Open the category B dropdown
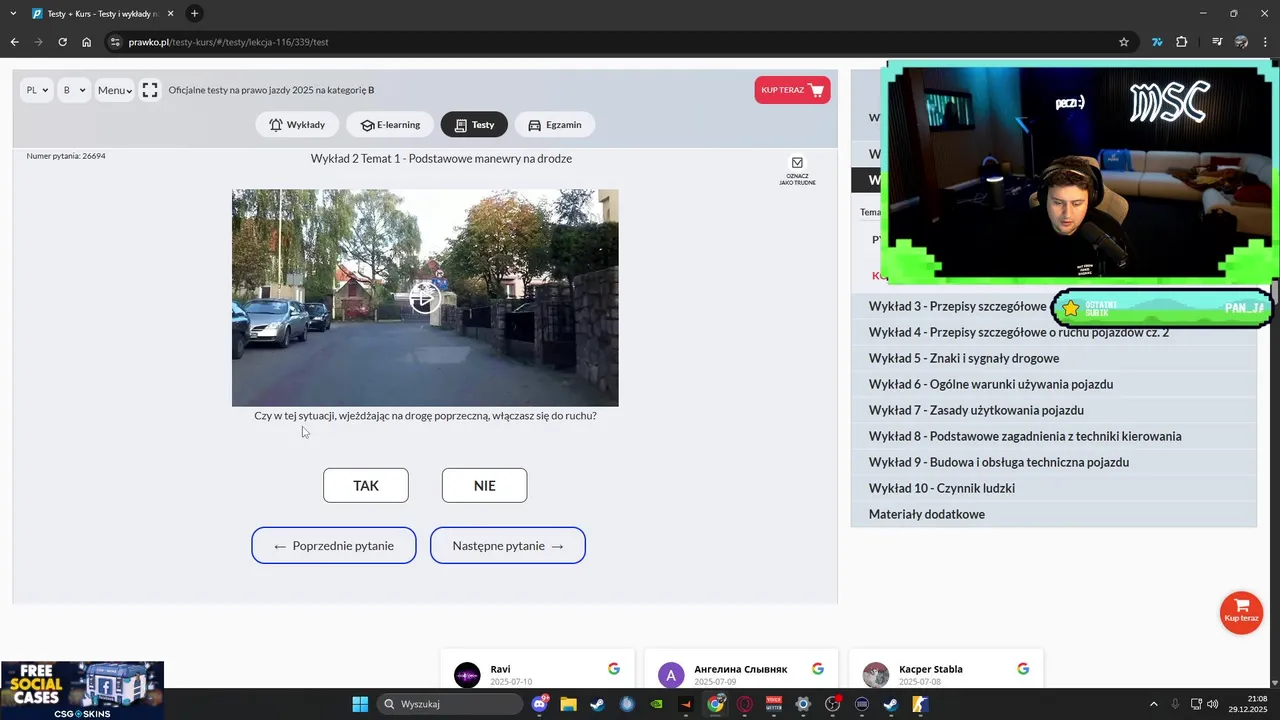Viewport: 1280px width, 720px height. pos(74,90)
